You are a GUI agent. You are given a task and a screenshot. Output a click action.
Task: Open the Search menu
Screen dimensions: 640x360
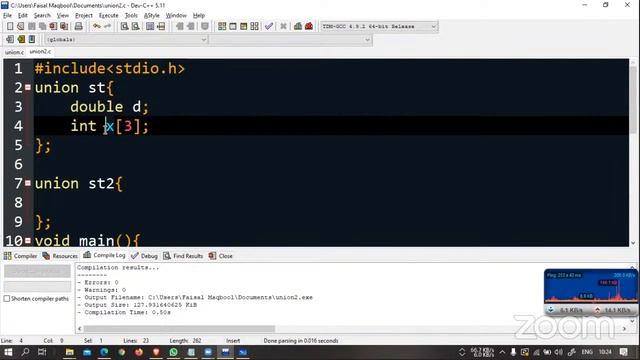[42, 16]
